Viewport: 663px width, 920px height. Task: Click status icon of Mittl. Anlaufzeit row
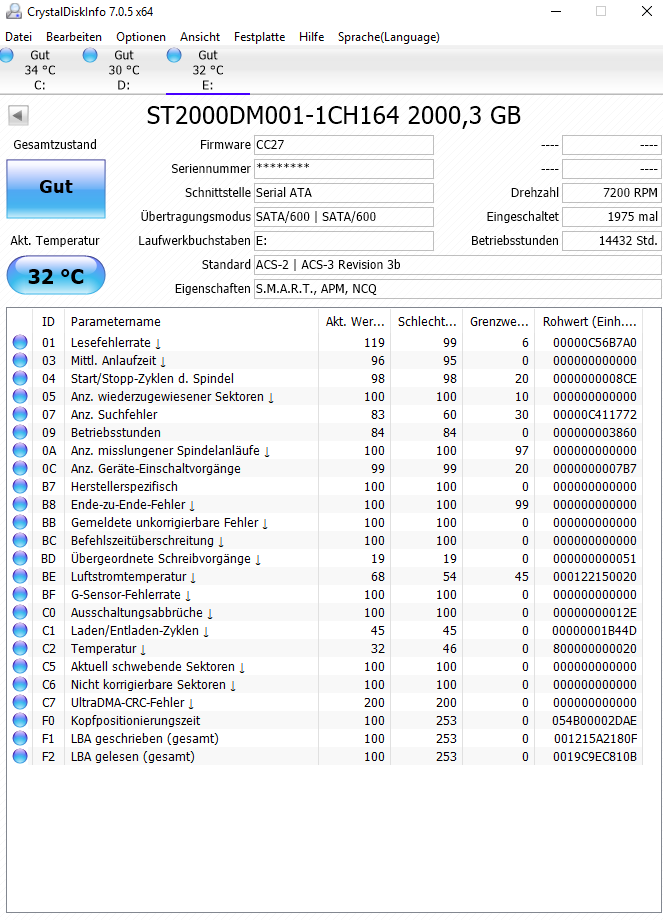[x=20, y=360]
